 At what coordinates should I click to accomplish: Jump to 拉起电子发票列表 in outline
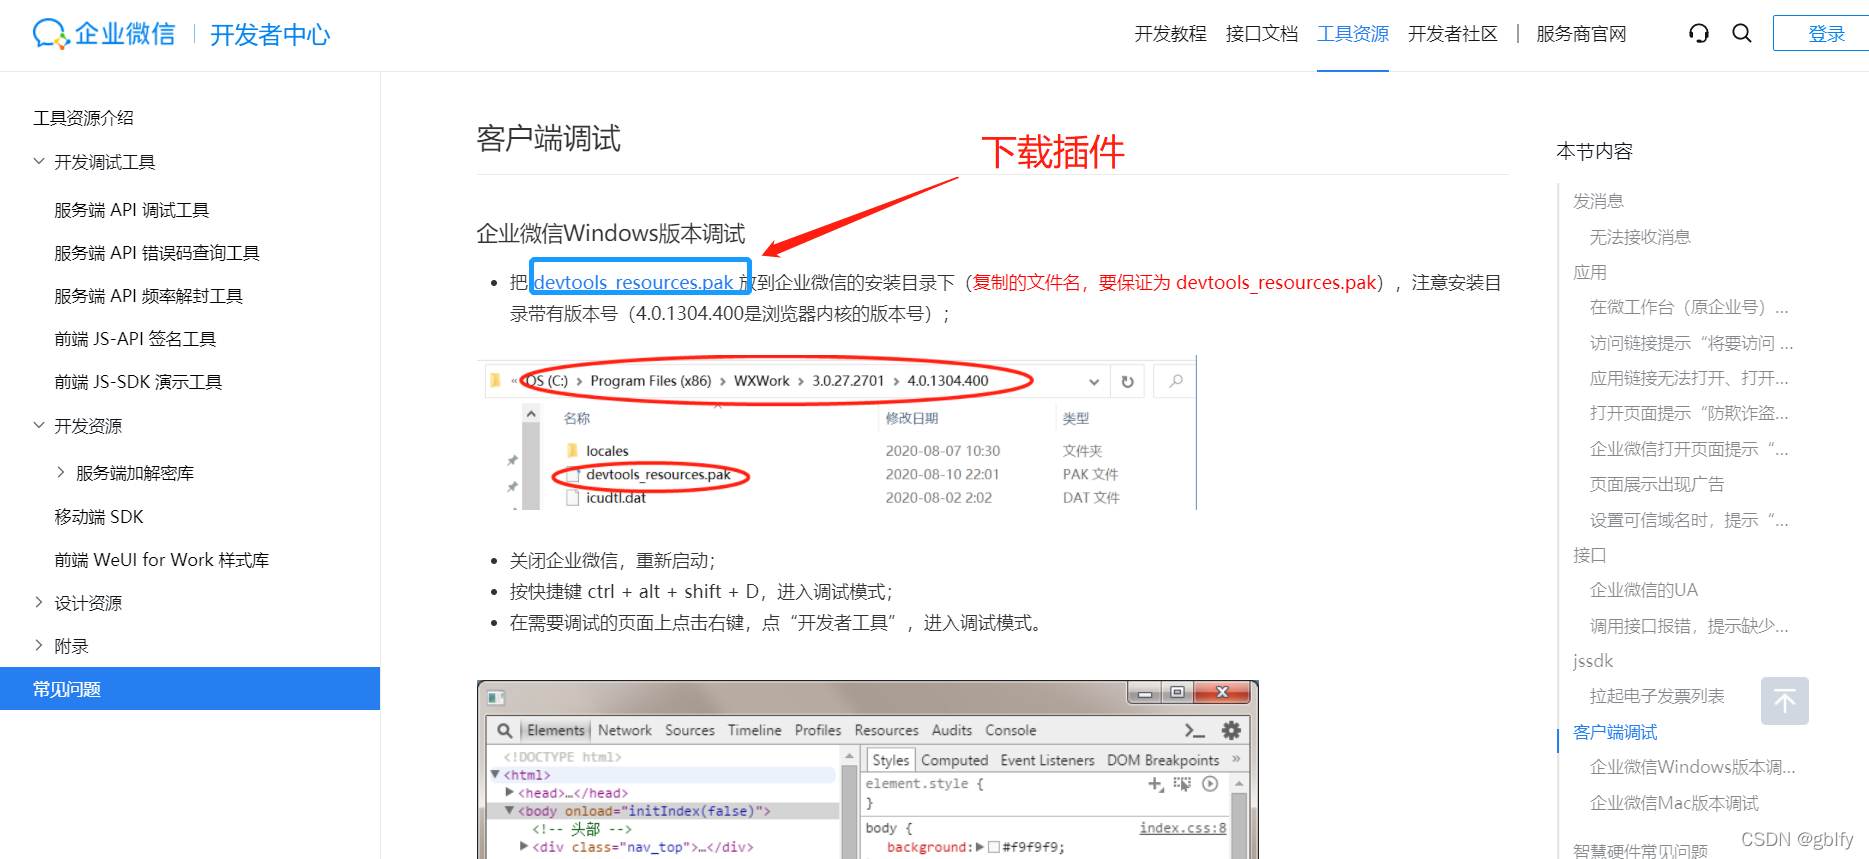click(1657, 696)
